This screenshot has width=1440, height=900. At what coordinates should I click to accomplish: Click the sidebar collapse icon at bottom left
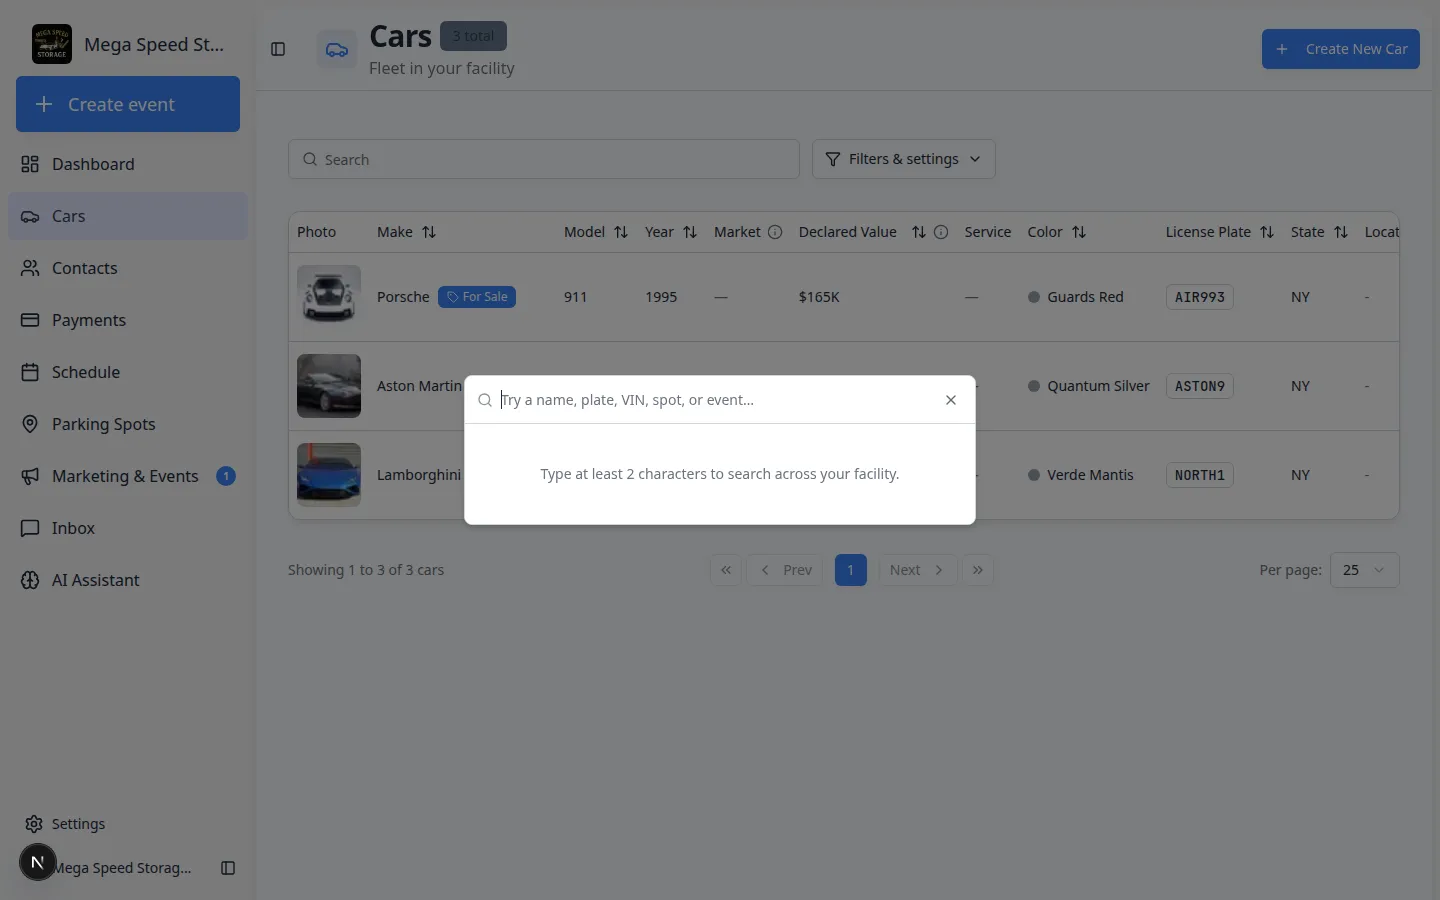click(x=228, y=868)
